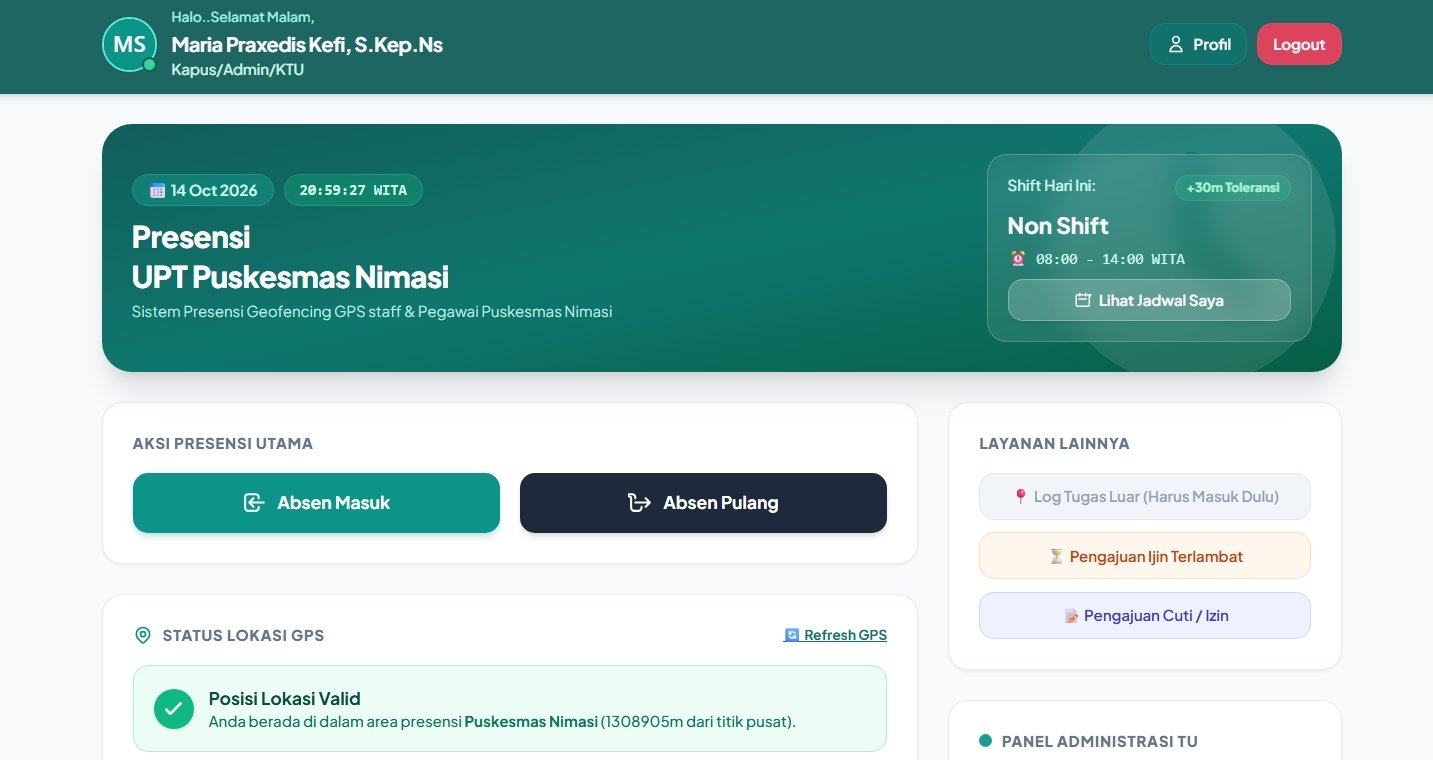This screenshot has width=1433, height=760.
Task: Click the Non Shift heading
Action: [1058, 225]
